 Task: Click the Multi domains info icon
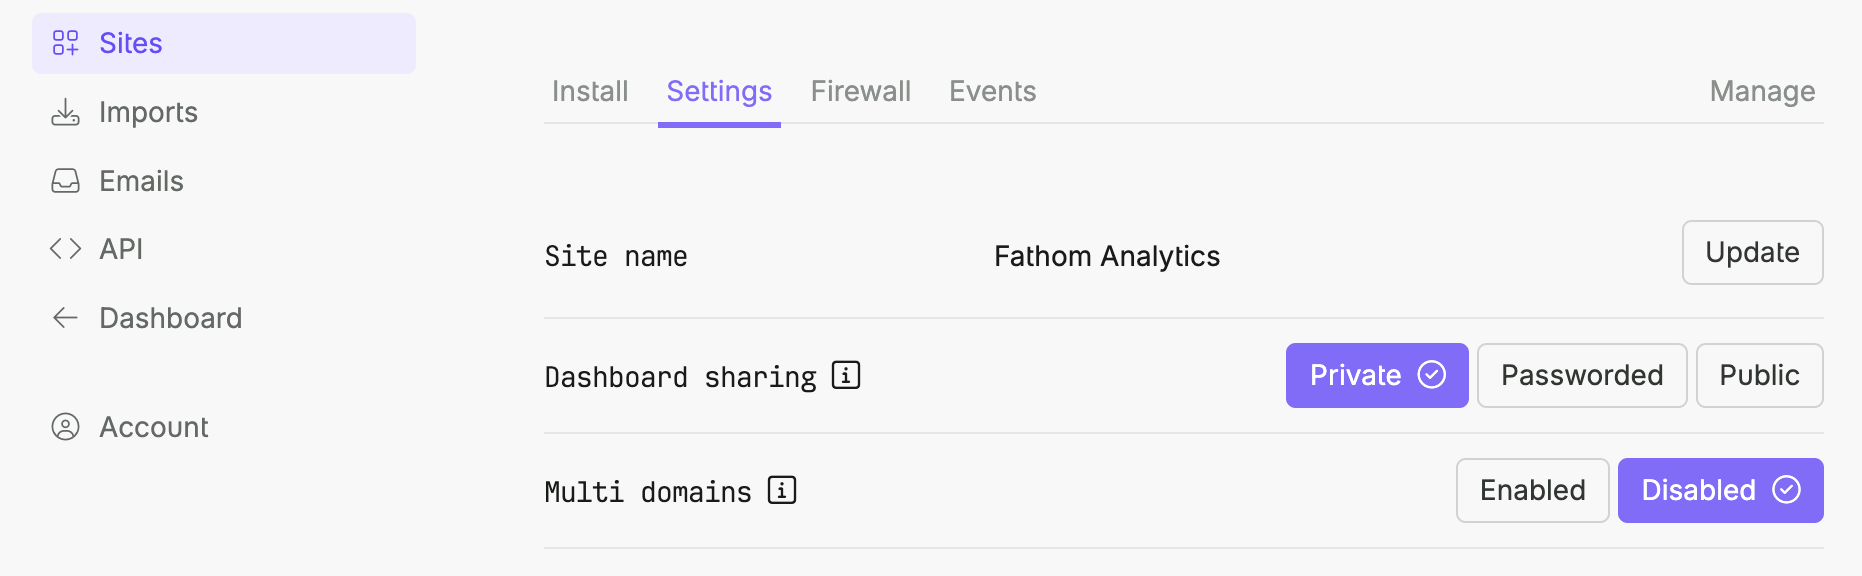point(780,490)
